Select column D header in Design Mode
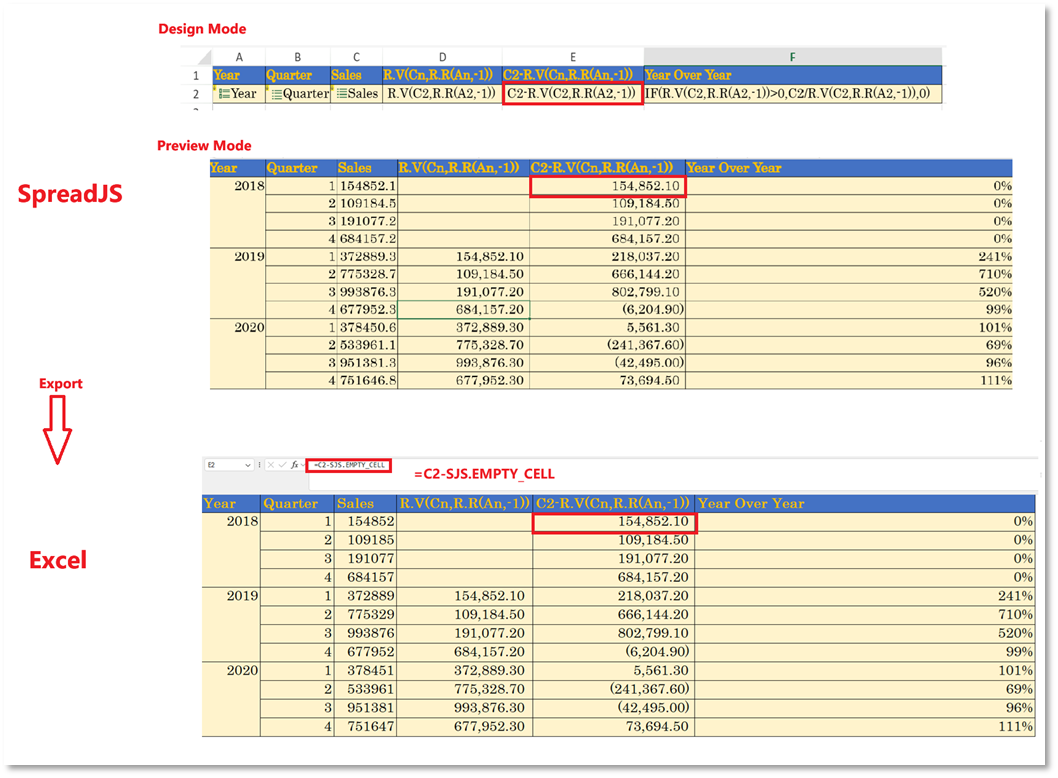Viewport: 1058px width, 778px height. coord(442,57)
